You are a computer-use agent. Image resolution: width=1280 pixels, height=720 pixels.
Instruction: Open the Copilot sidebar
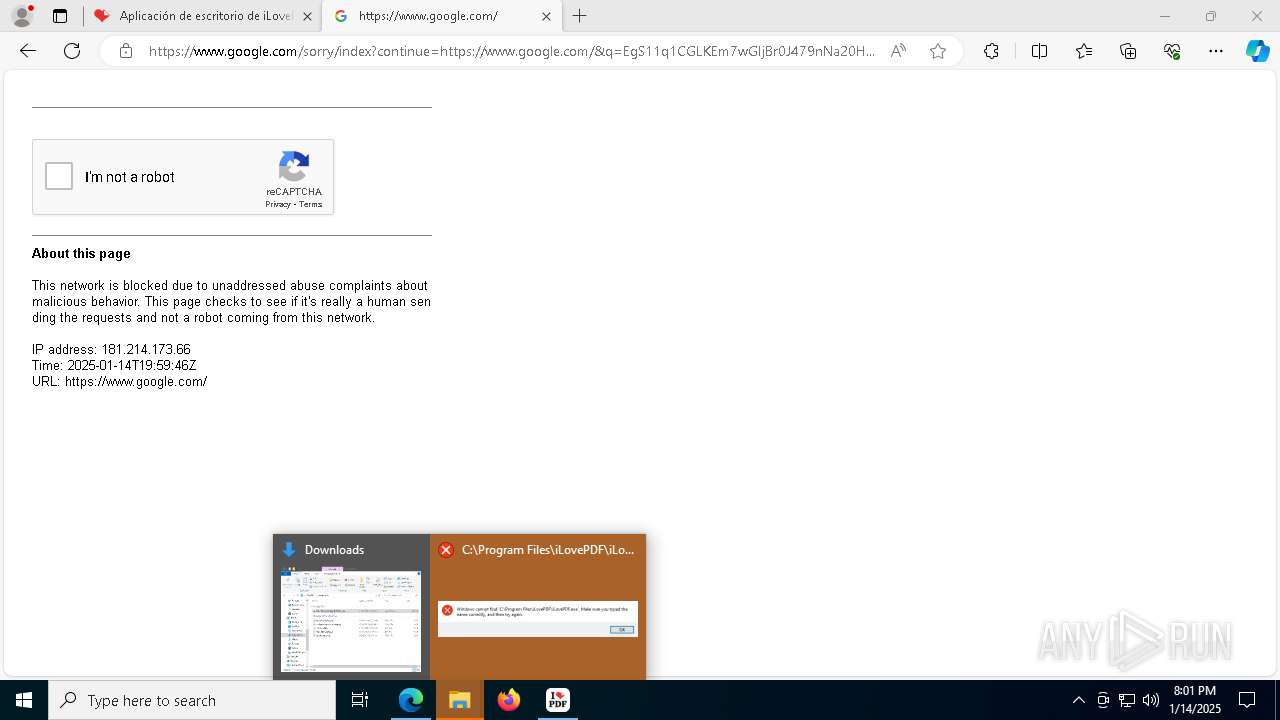[x=1257, y=51]
